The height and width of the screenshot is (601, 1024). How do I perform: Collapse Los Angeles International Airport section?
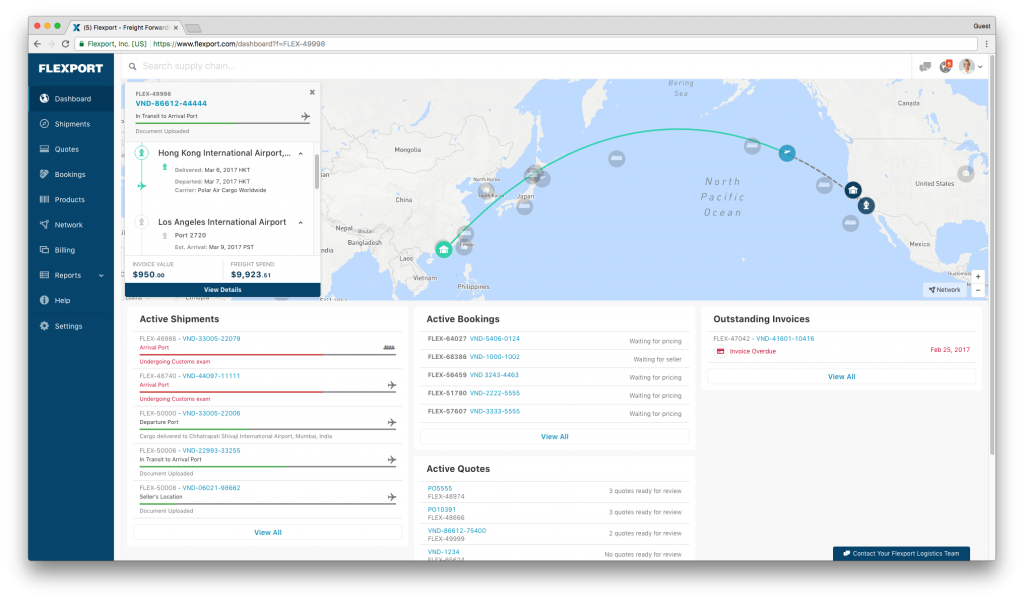coord(300,223)
